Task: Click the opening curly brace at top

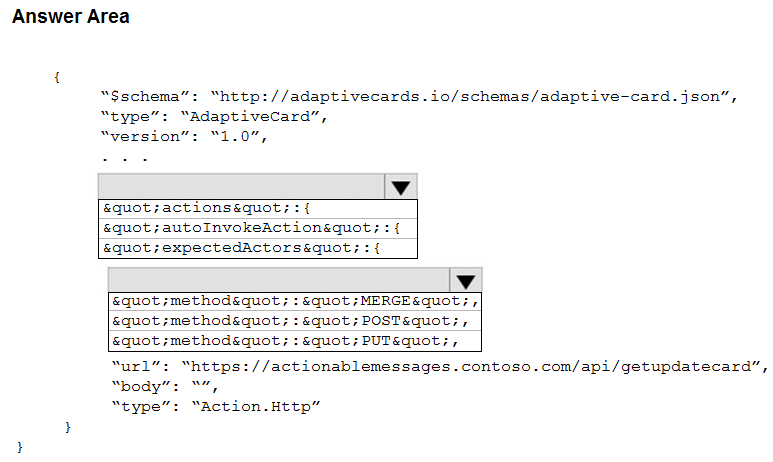Action: 57,77
